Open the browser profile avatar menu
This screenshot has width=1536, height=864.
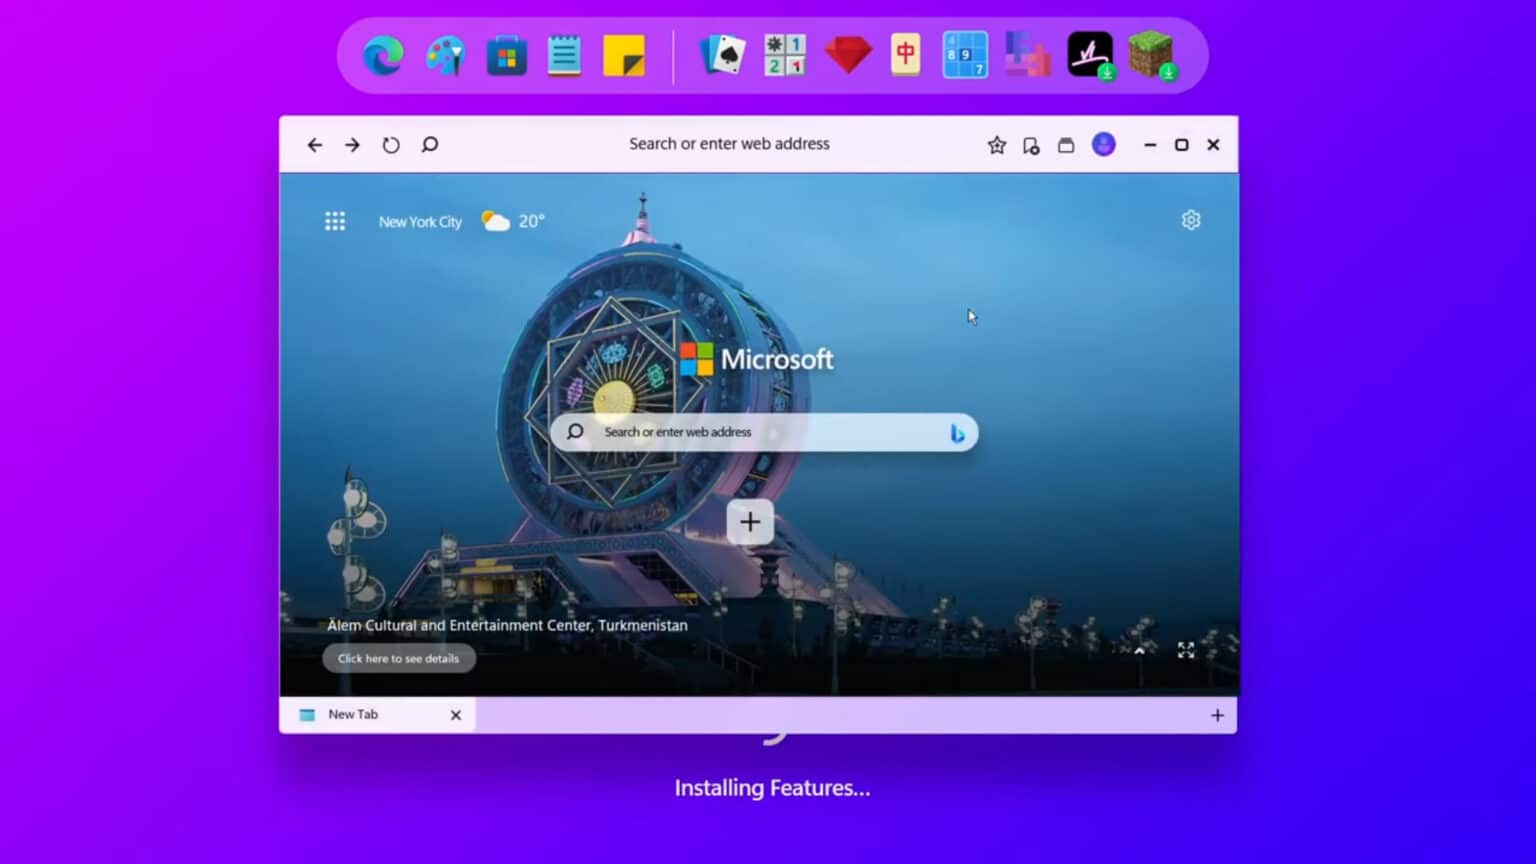click(x=1103, y=144)
